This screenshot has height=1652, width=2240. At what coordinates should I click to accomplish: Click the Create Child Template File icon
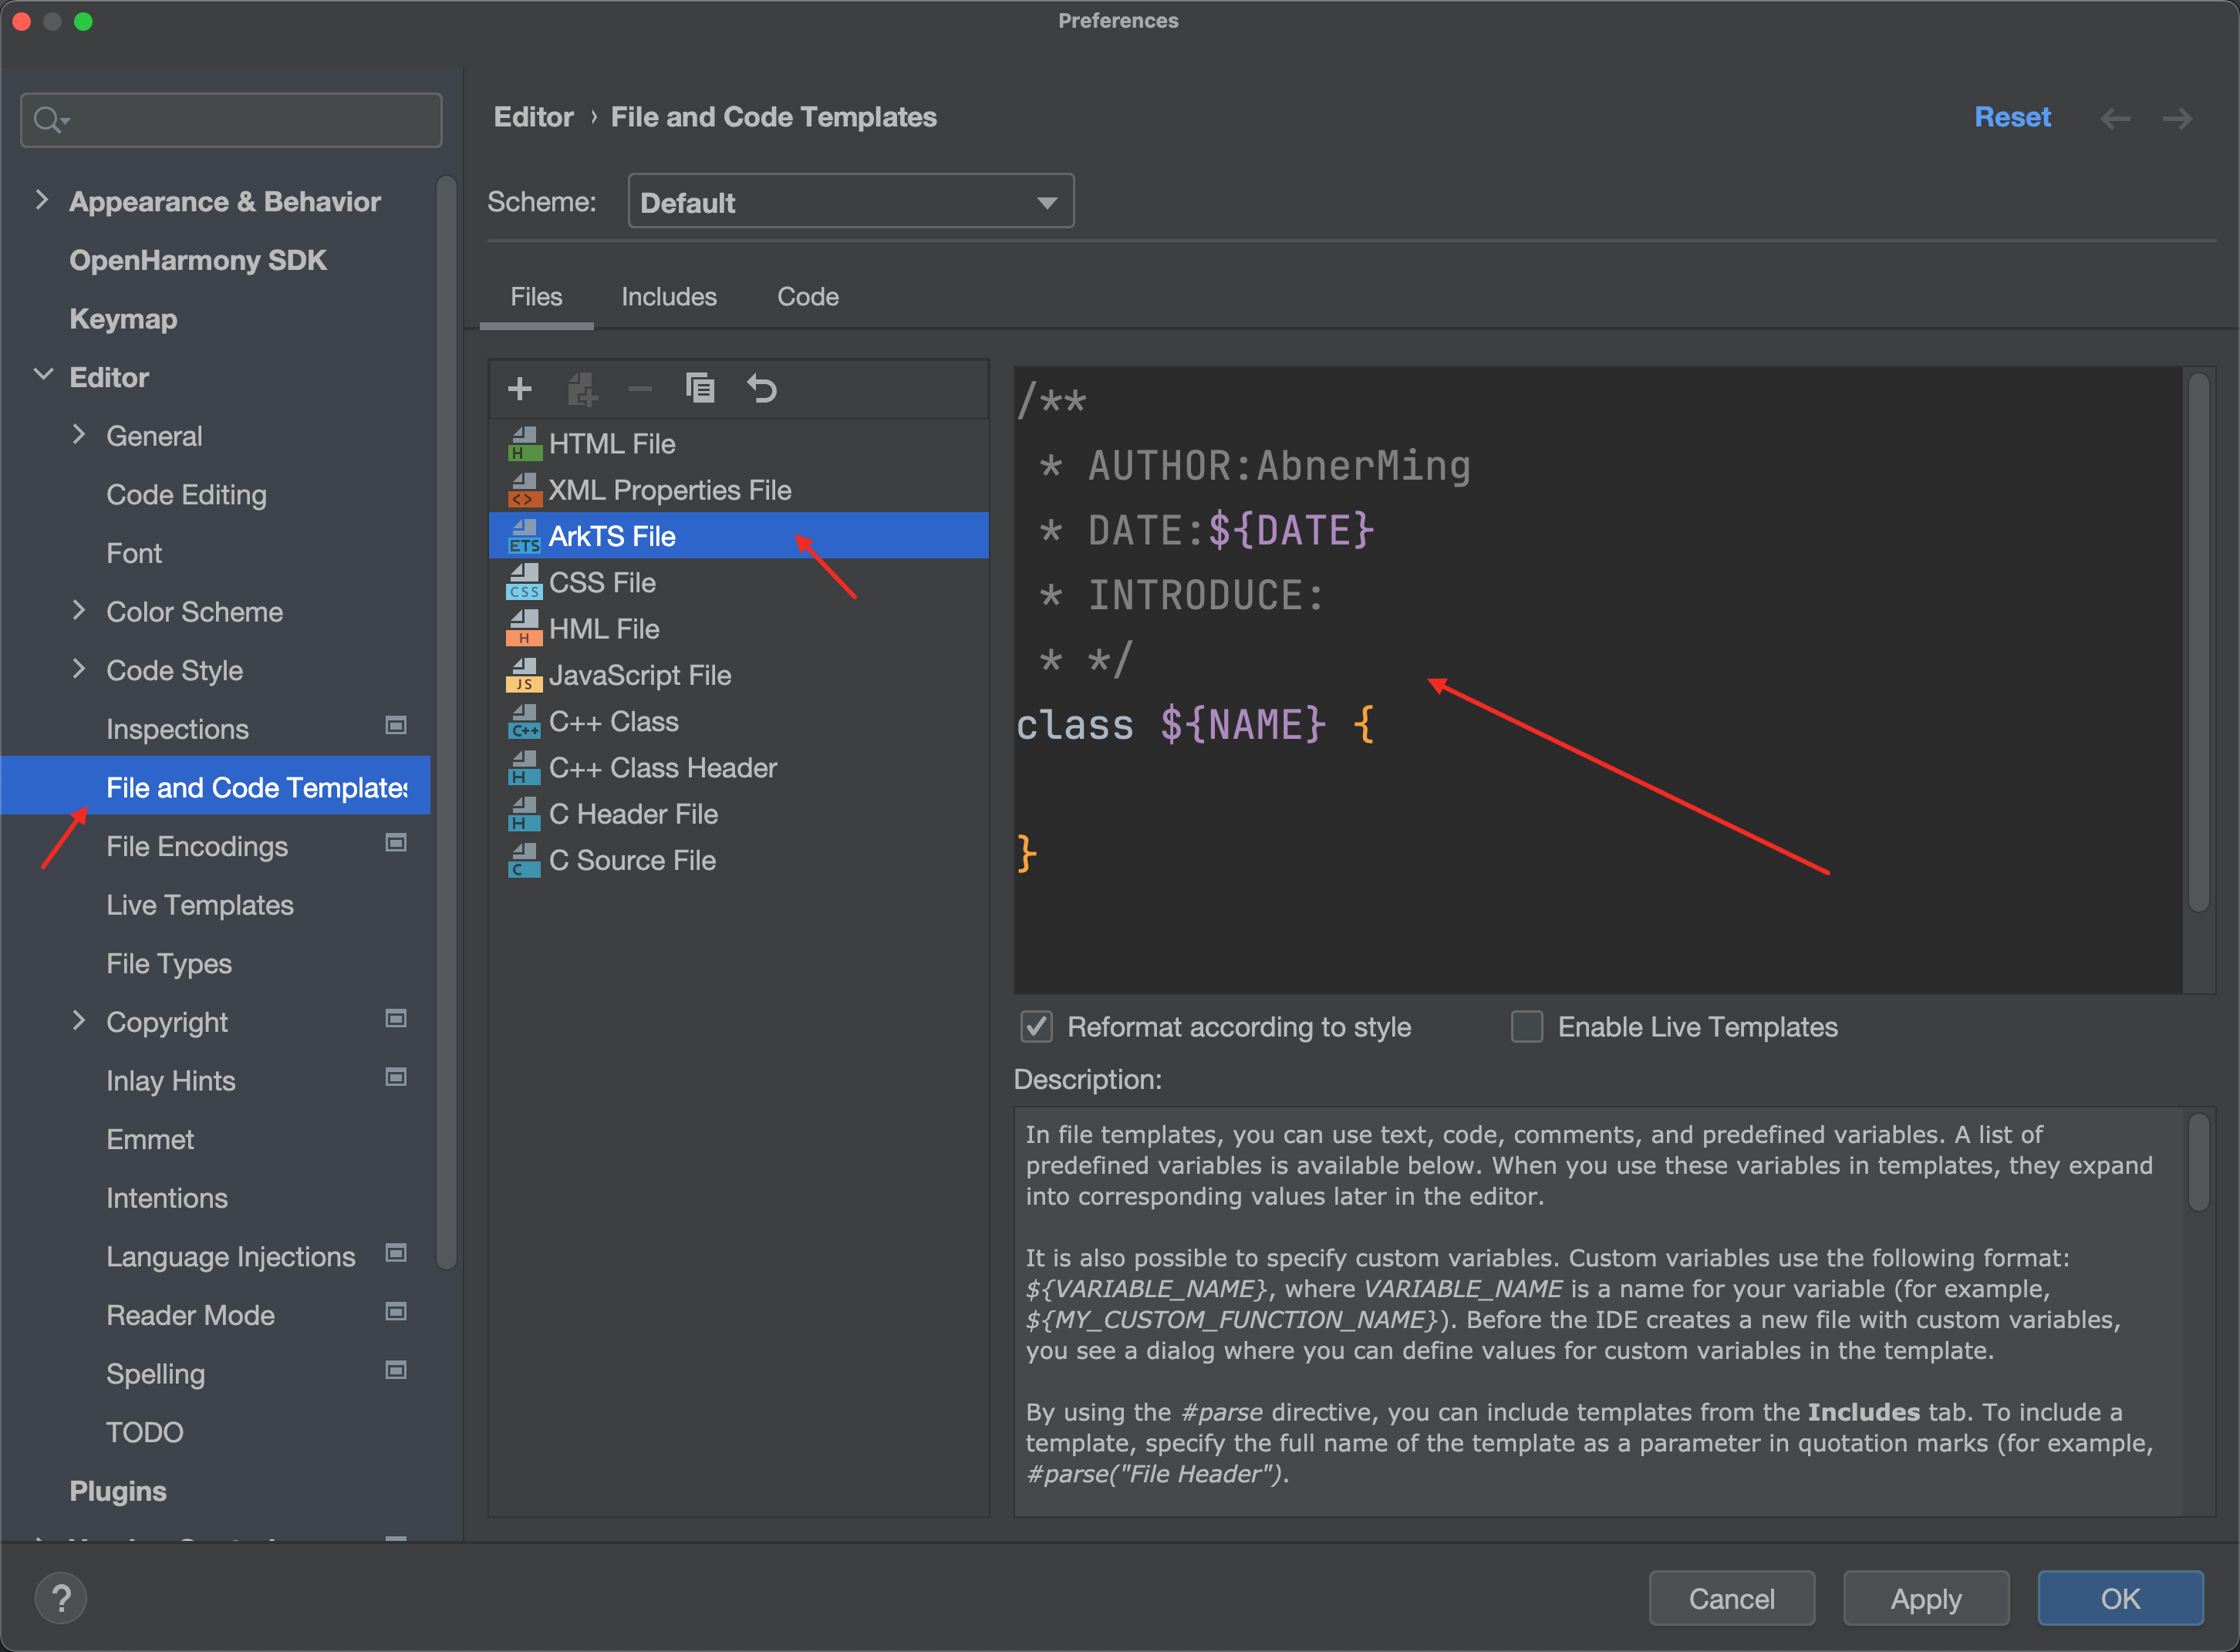pyautogui.click(x=581, y=389)
